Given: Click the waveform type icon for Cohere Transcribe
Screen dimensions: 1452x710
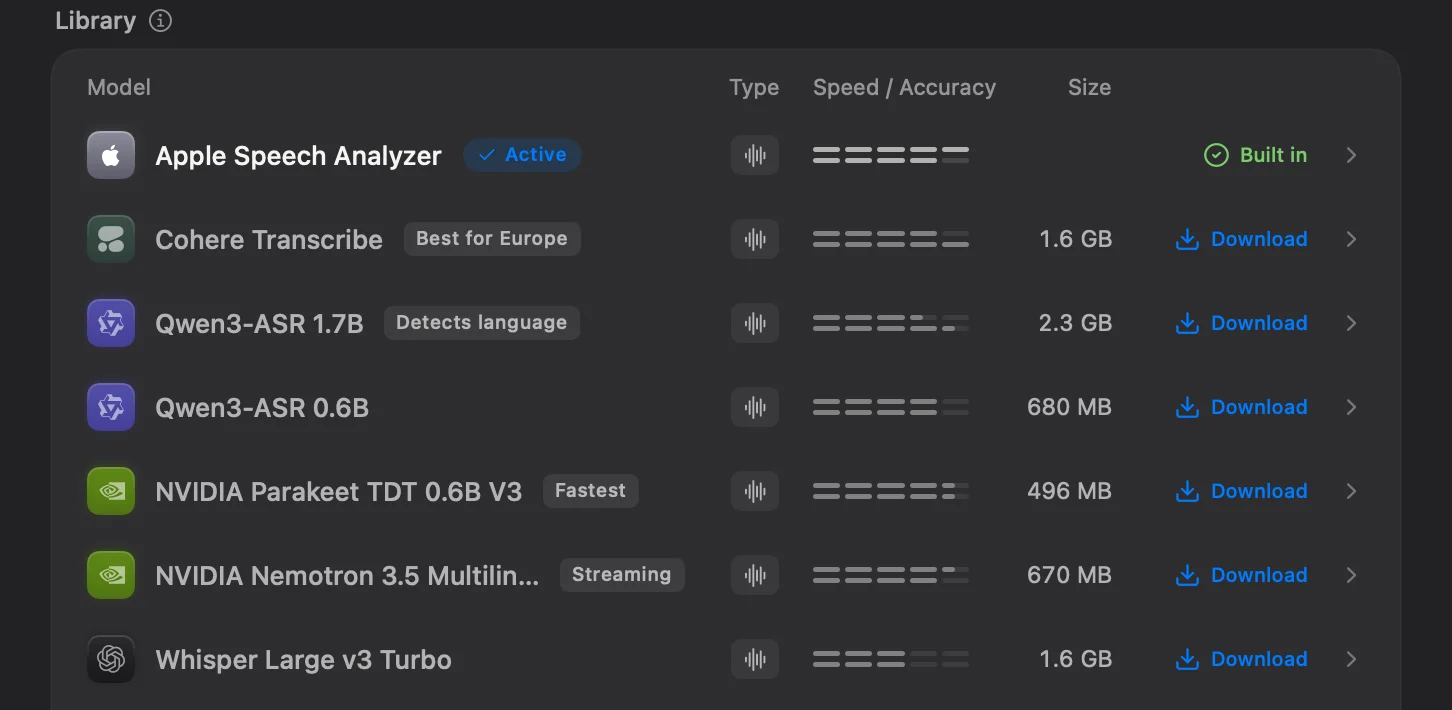Looking at the screenshot, I should 755,239.
